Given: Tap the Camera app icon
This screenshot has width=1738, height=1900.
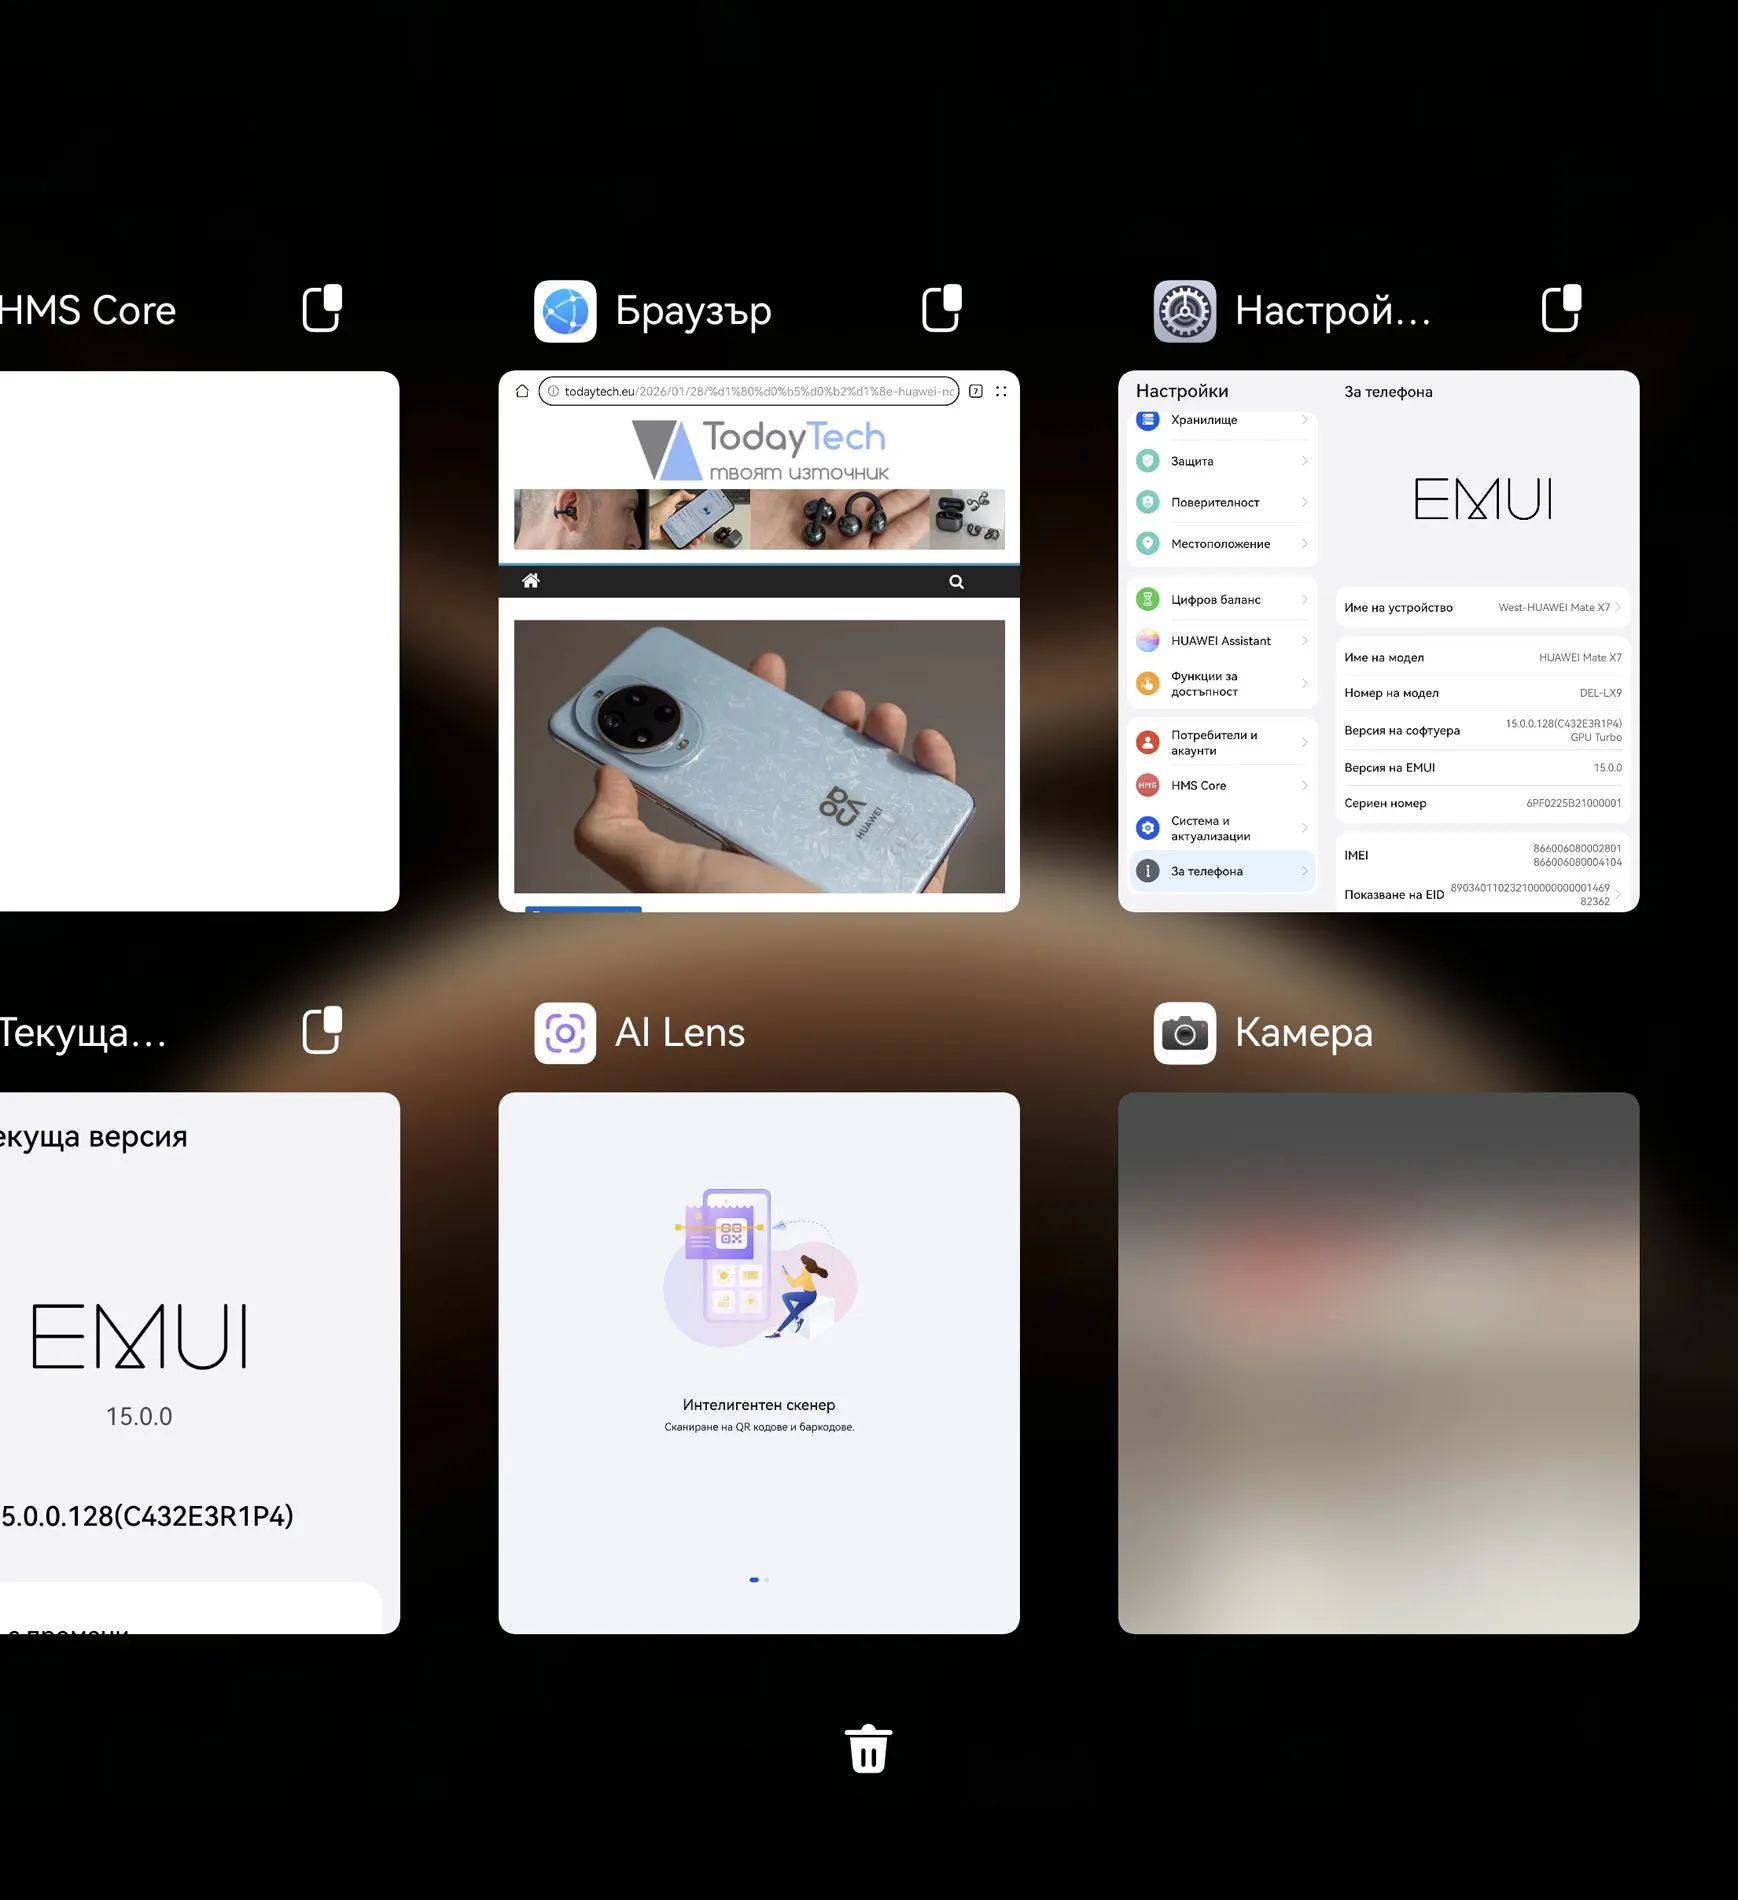Looking at the screenshot, I should click(1184, 1033).
